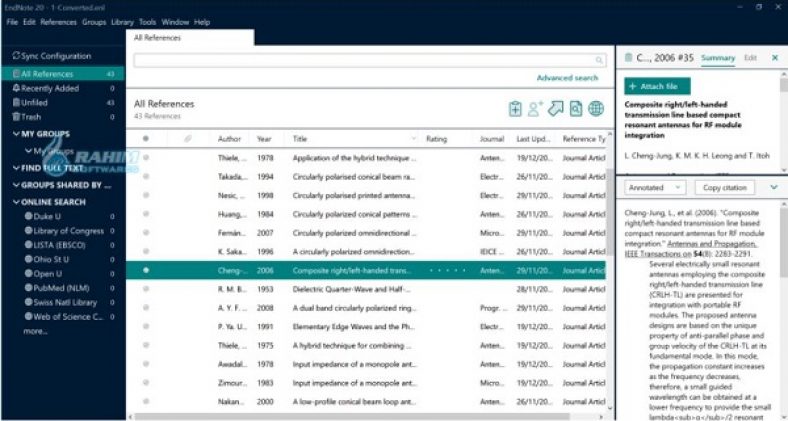
Task: Click the online search globe icon
Action: point(596,109)
